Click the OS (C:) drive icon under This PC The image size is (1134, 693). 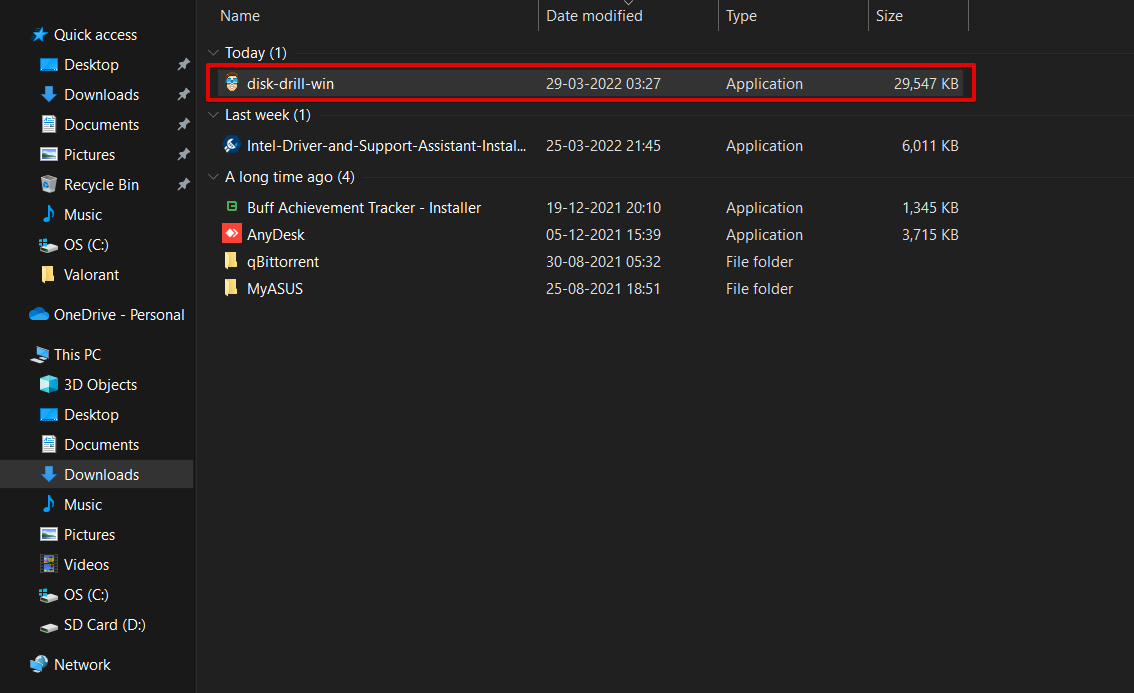48,595
